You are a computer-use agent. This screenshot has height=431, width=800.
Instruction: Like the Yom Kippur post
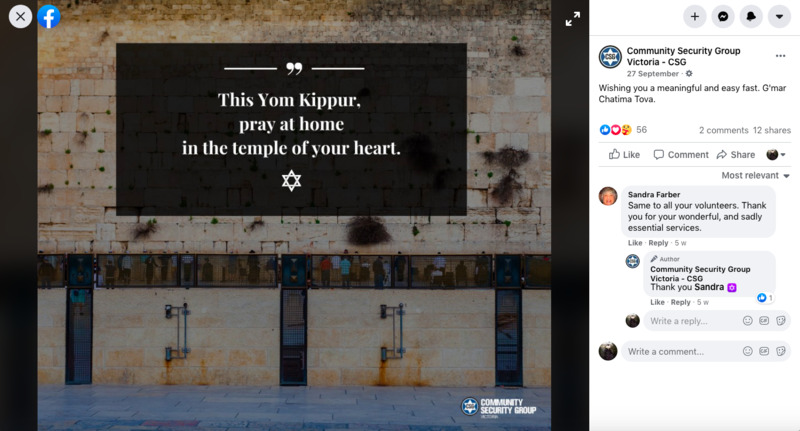click(x=624, y=155)
